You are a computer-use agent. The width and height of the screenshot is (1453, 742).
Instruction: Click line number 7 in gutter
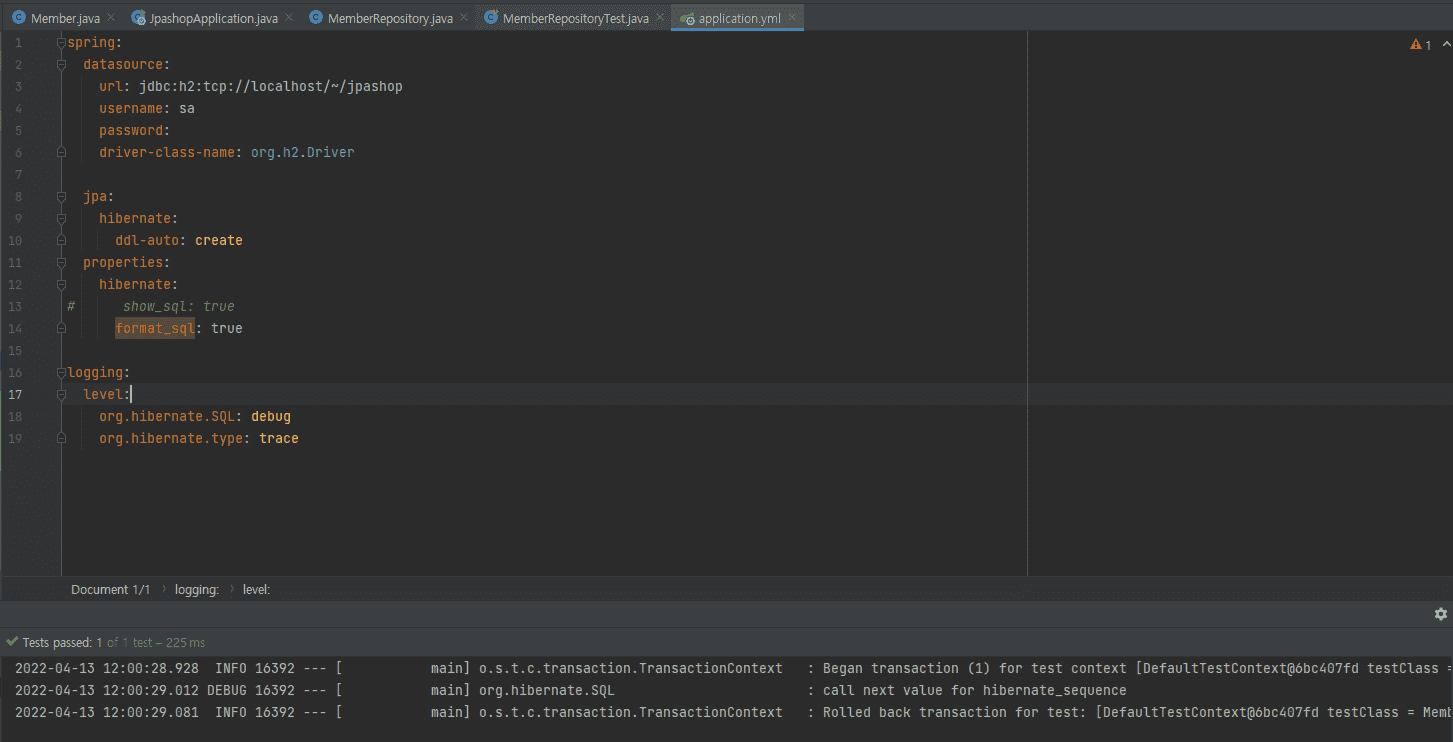pos(18,174)
